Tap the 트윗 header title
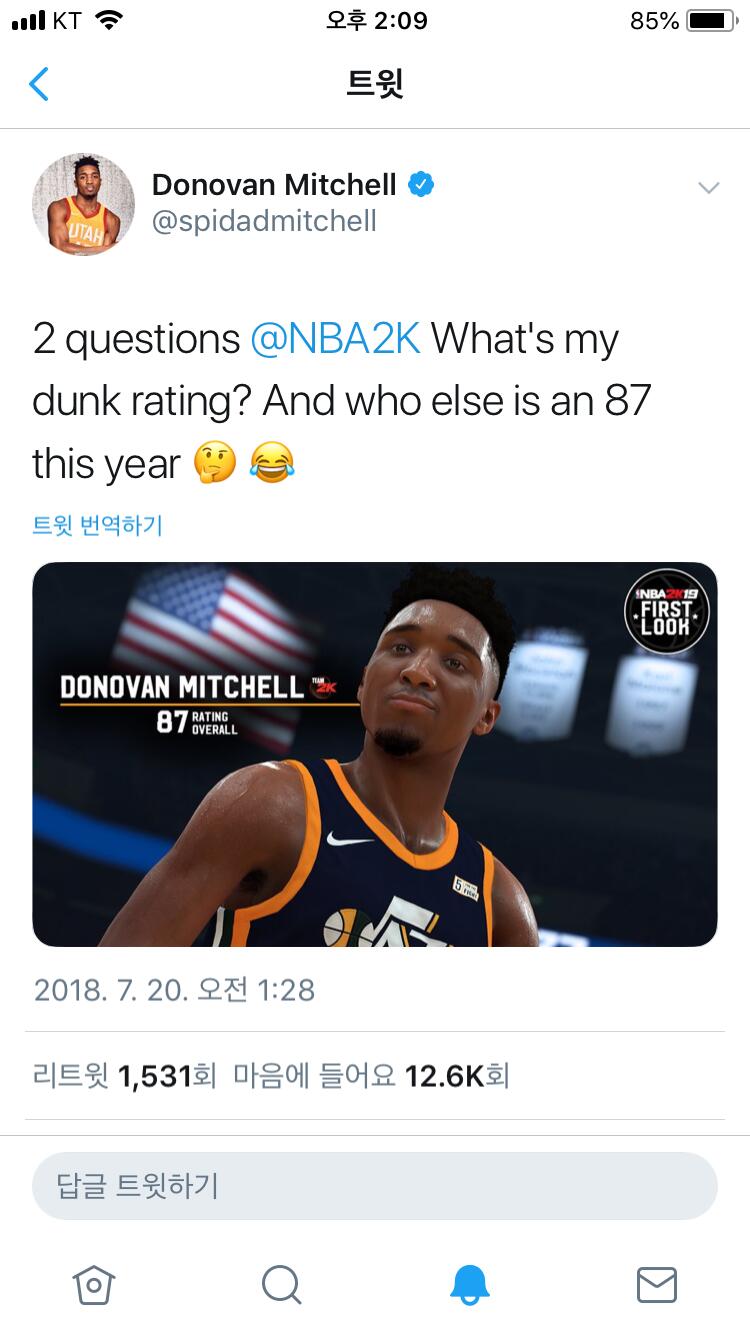The image size is (750, 1334). tap(375, 84)
